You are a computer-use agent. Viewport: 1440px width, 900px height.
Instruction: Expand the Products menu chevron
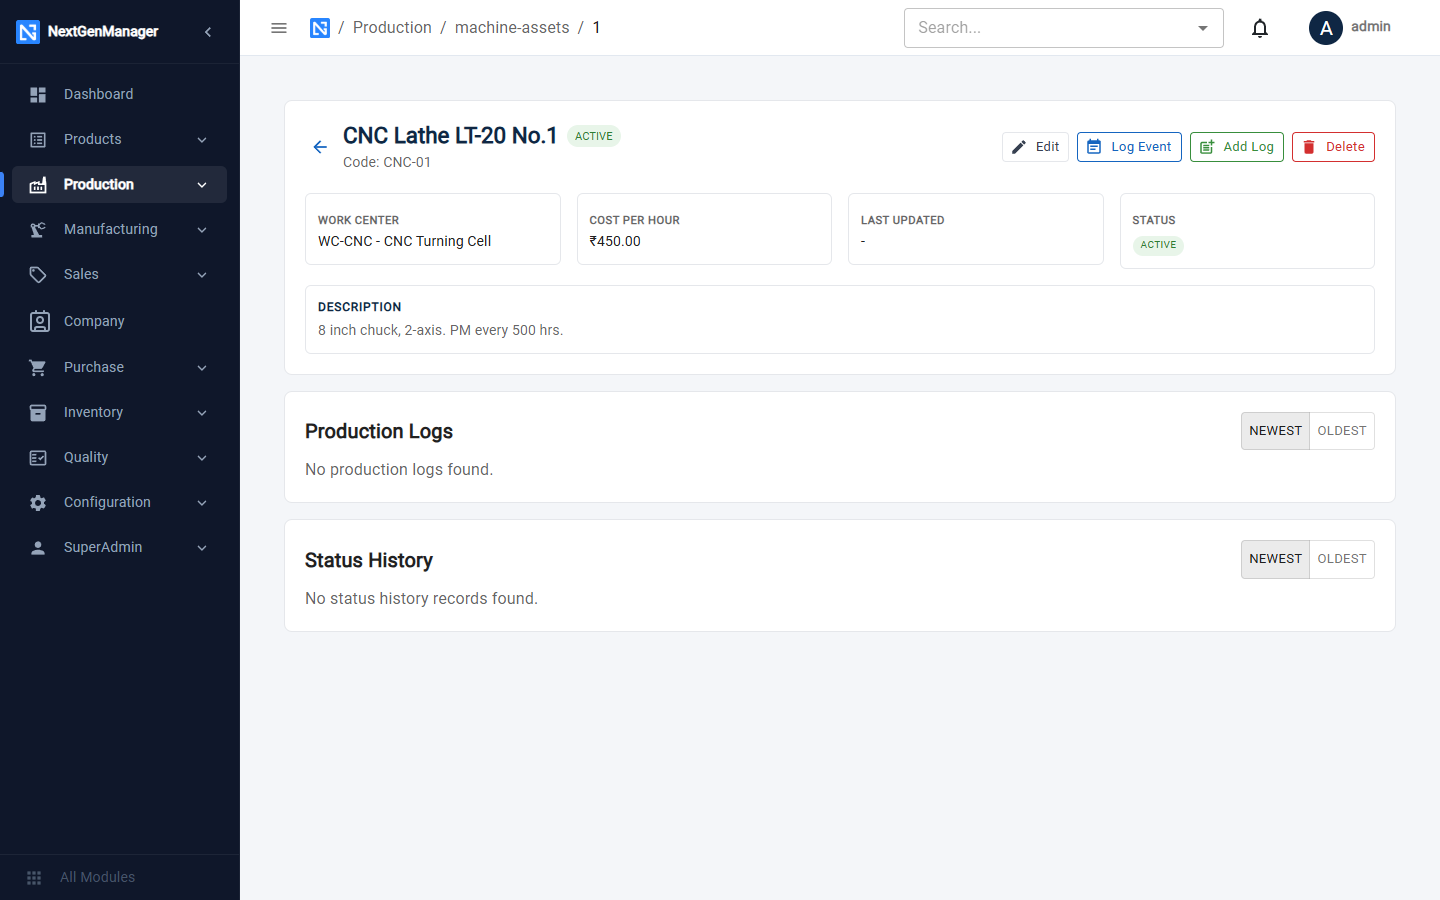click(202, 140)
